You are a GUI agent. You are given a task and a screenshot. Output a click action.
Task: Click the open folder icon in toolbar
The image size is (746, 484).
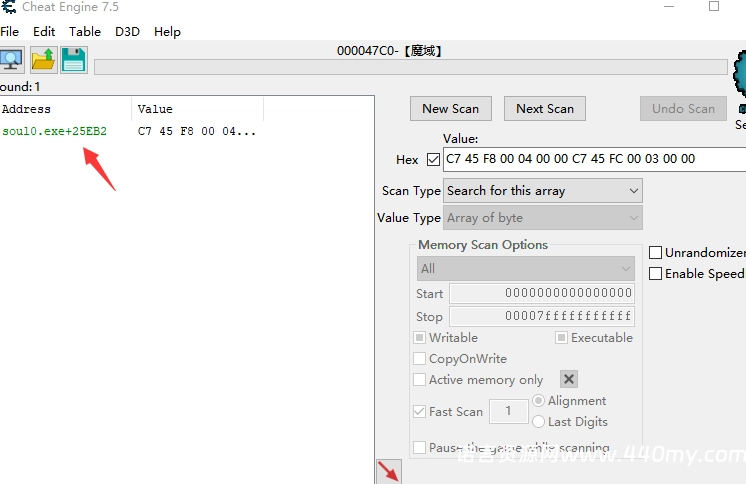(x=44, y=60)
